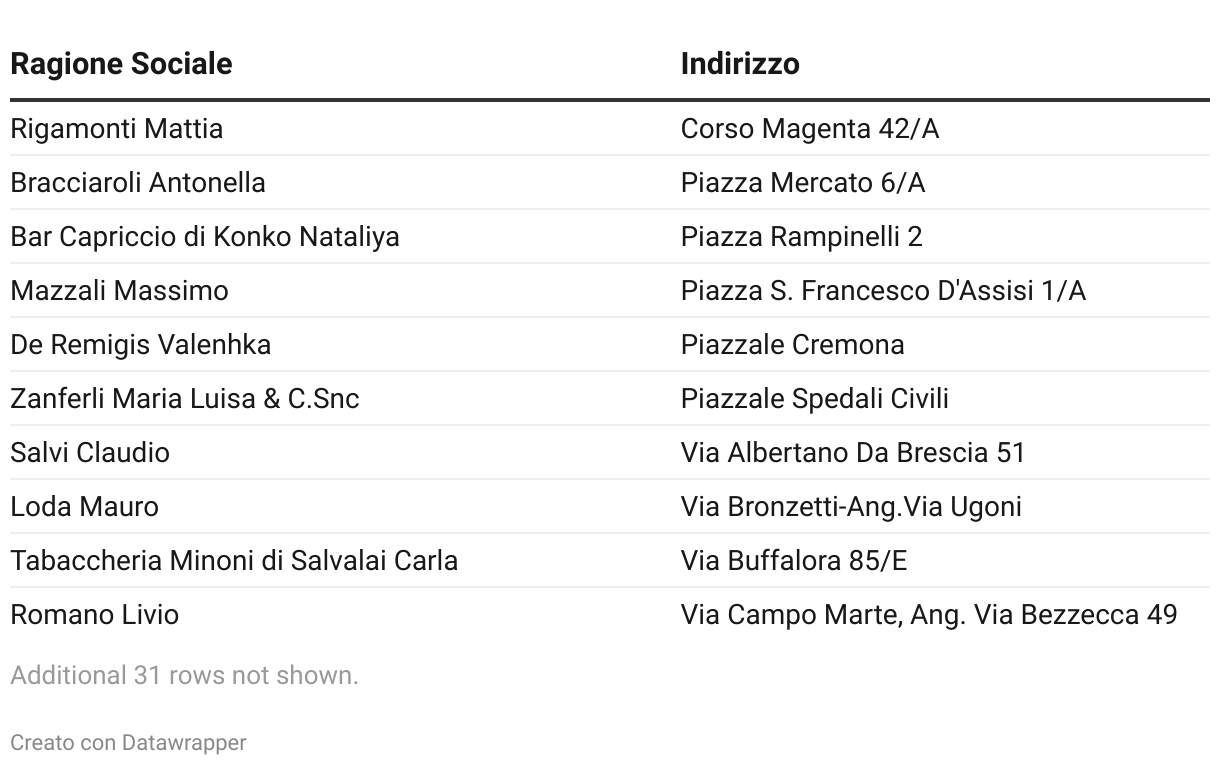Click Bracciaroli Antonella in the table
This screenshot has height=766, width=1220.
138,183
